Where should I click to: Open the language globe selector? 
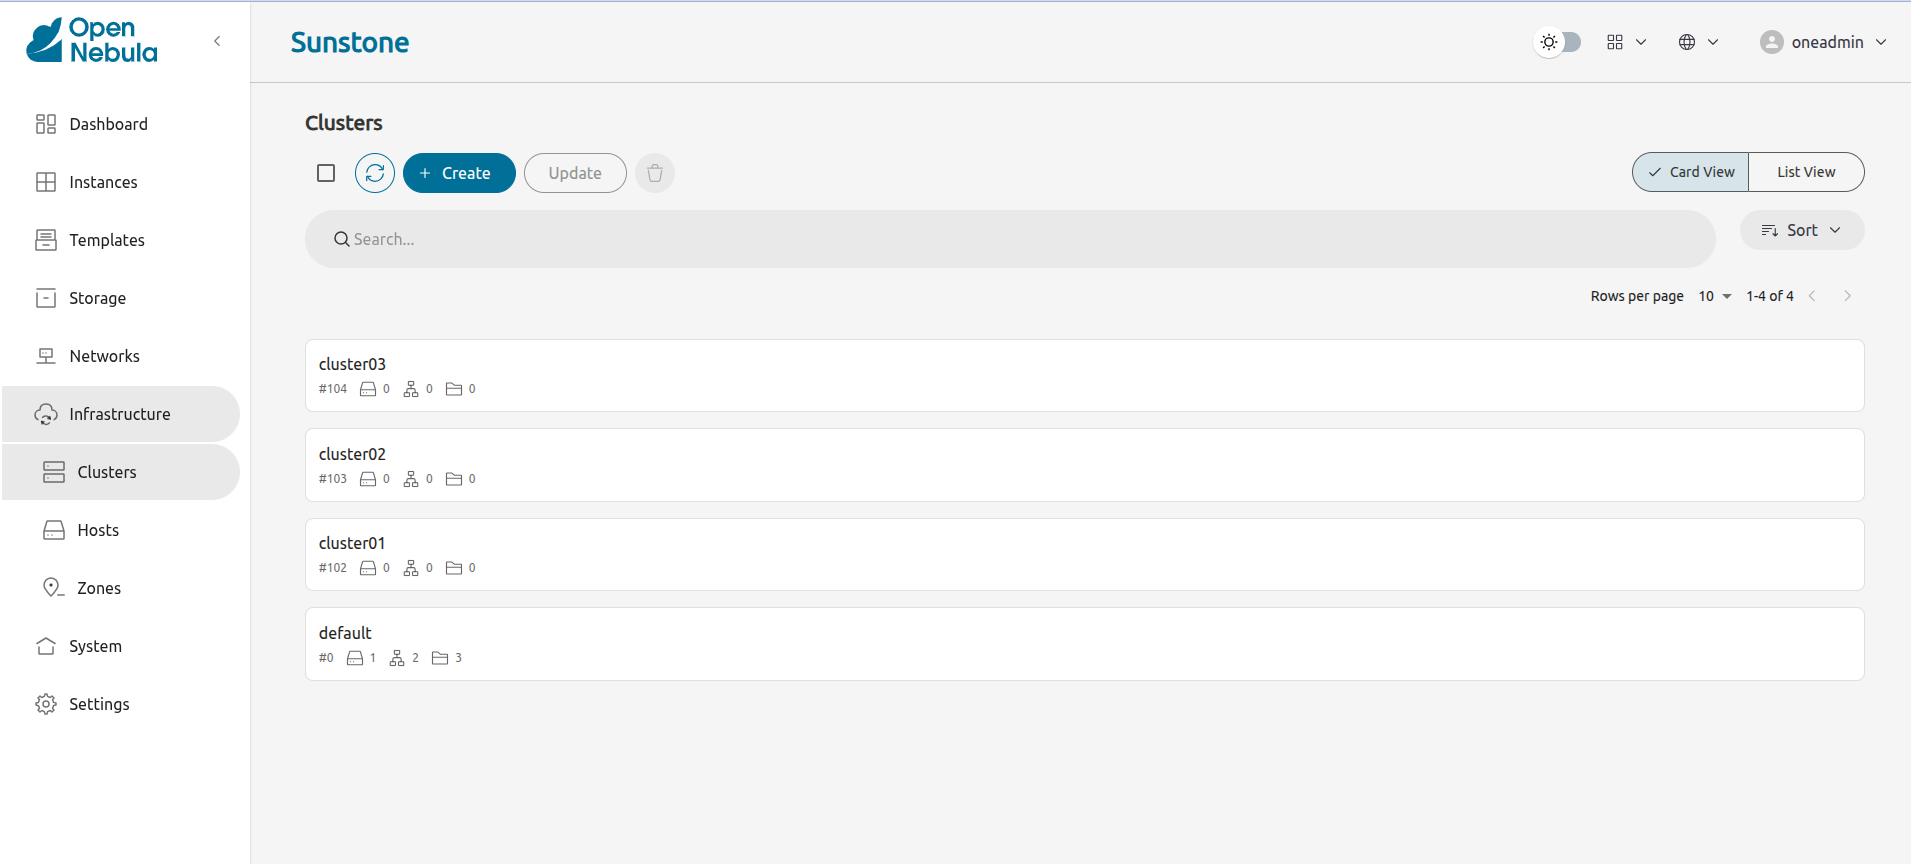tap(1695, 41)
